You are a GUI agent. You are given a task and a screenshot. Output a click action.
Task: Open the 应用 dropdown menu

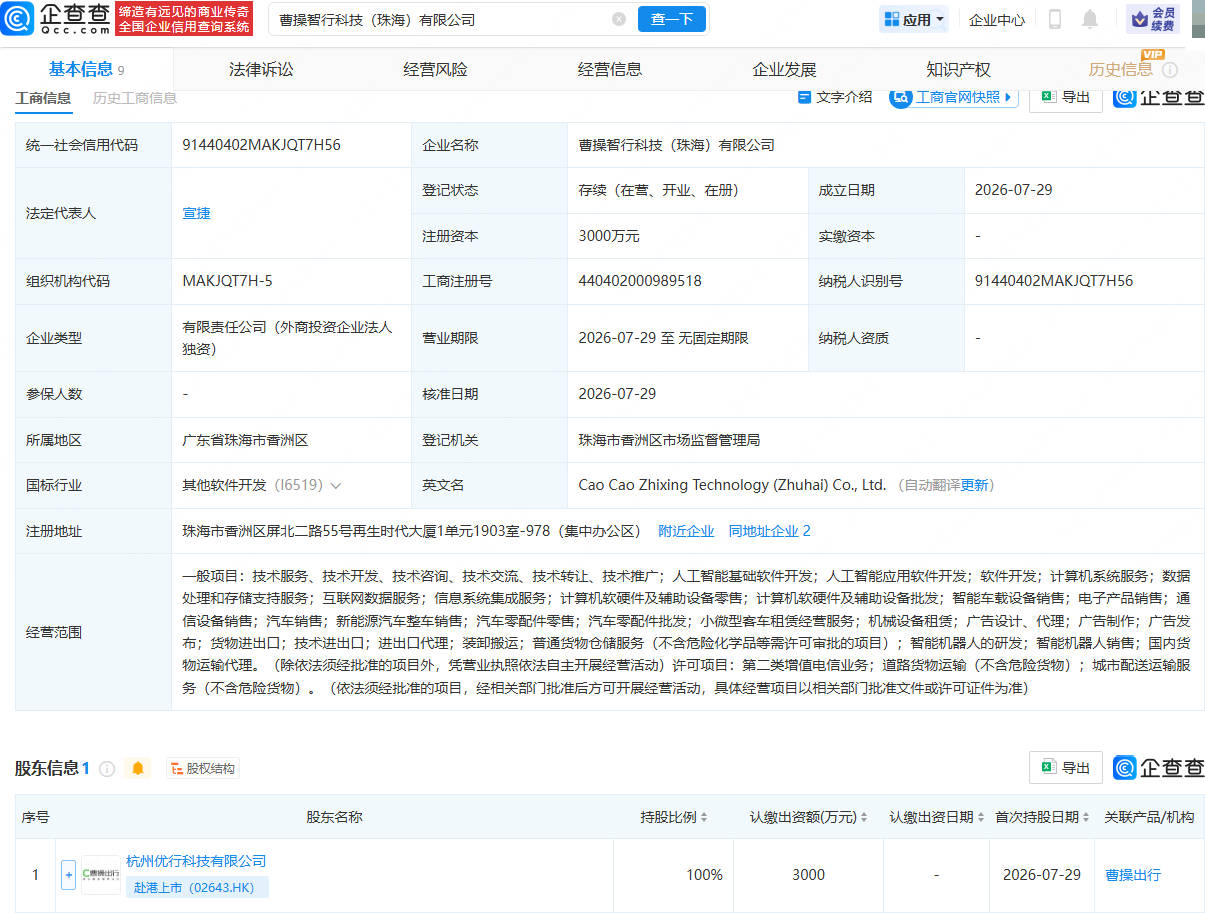pos(914,19)
